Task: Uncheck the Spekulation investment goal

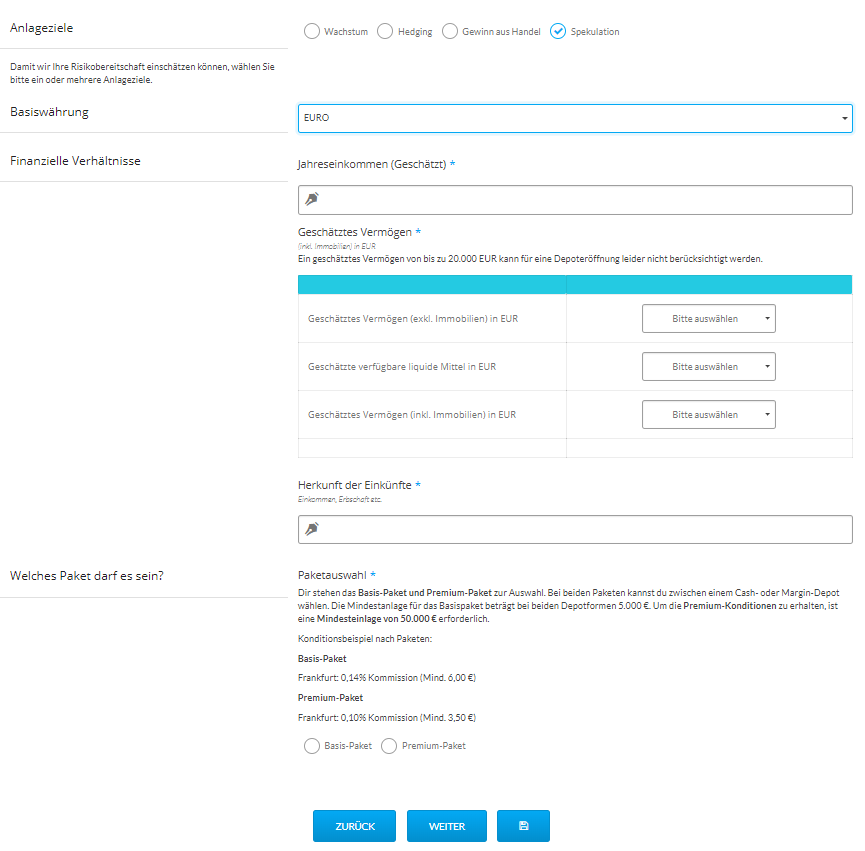Action: click(558, 32)
